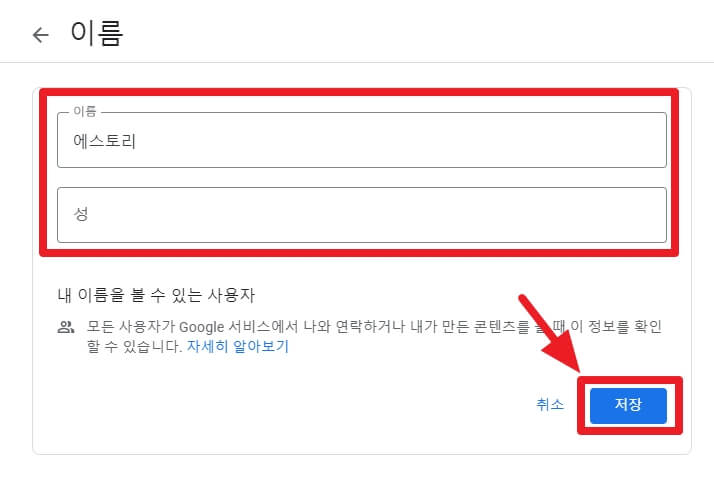Click the people icon beside visibility description
714x484 pixels.
(x=66, y=327)
